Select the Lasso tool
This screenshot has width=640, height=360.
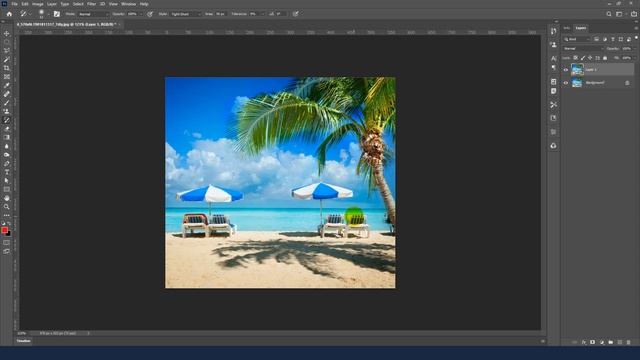pos(7,51)
